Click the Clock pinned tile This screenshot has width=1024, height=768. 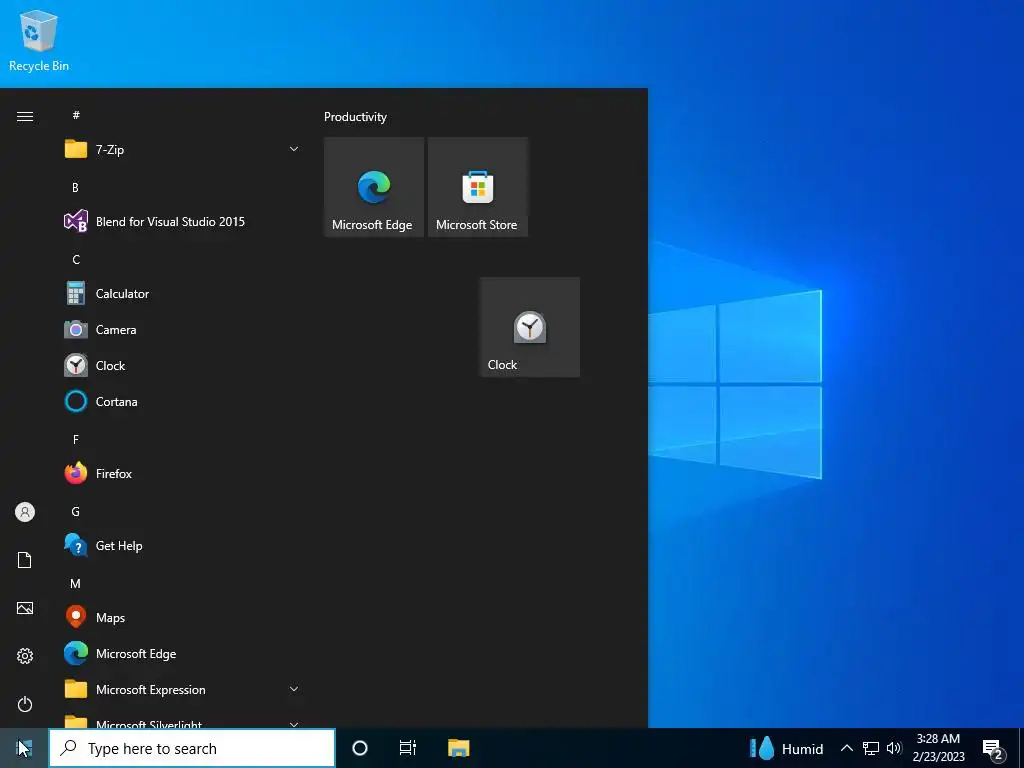tap(530, 327)
